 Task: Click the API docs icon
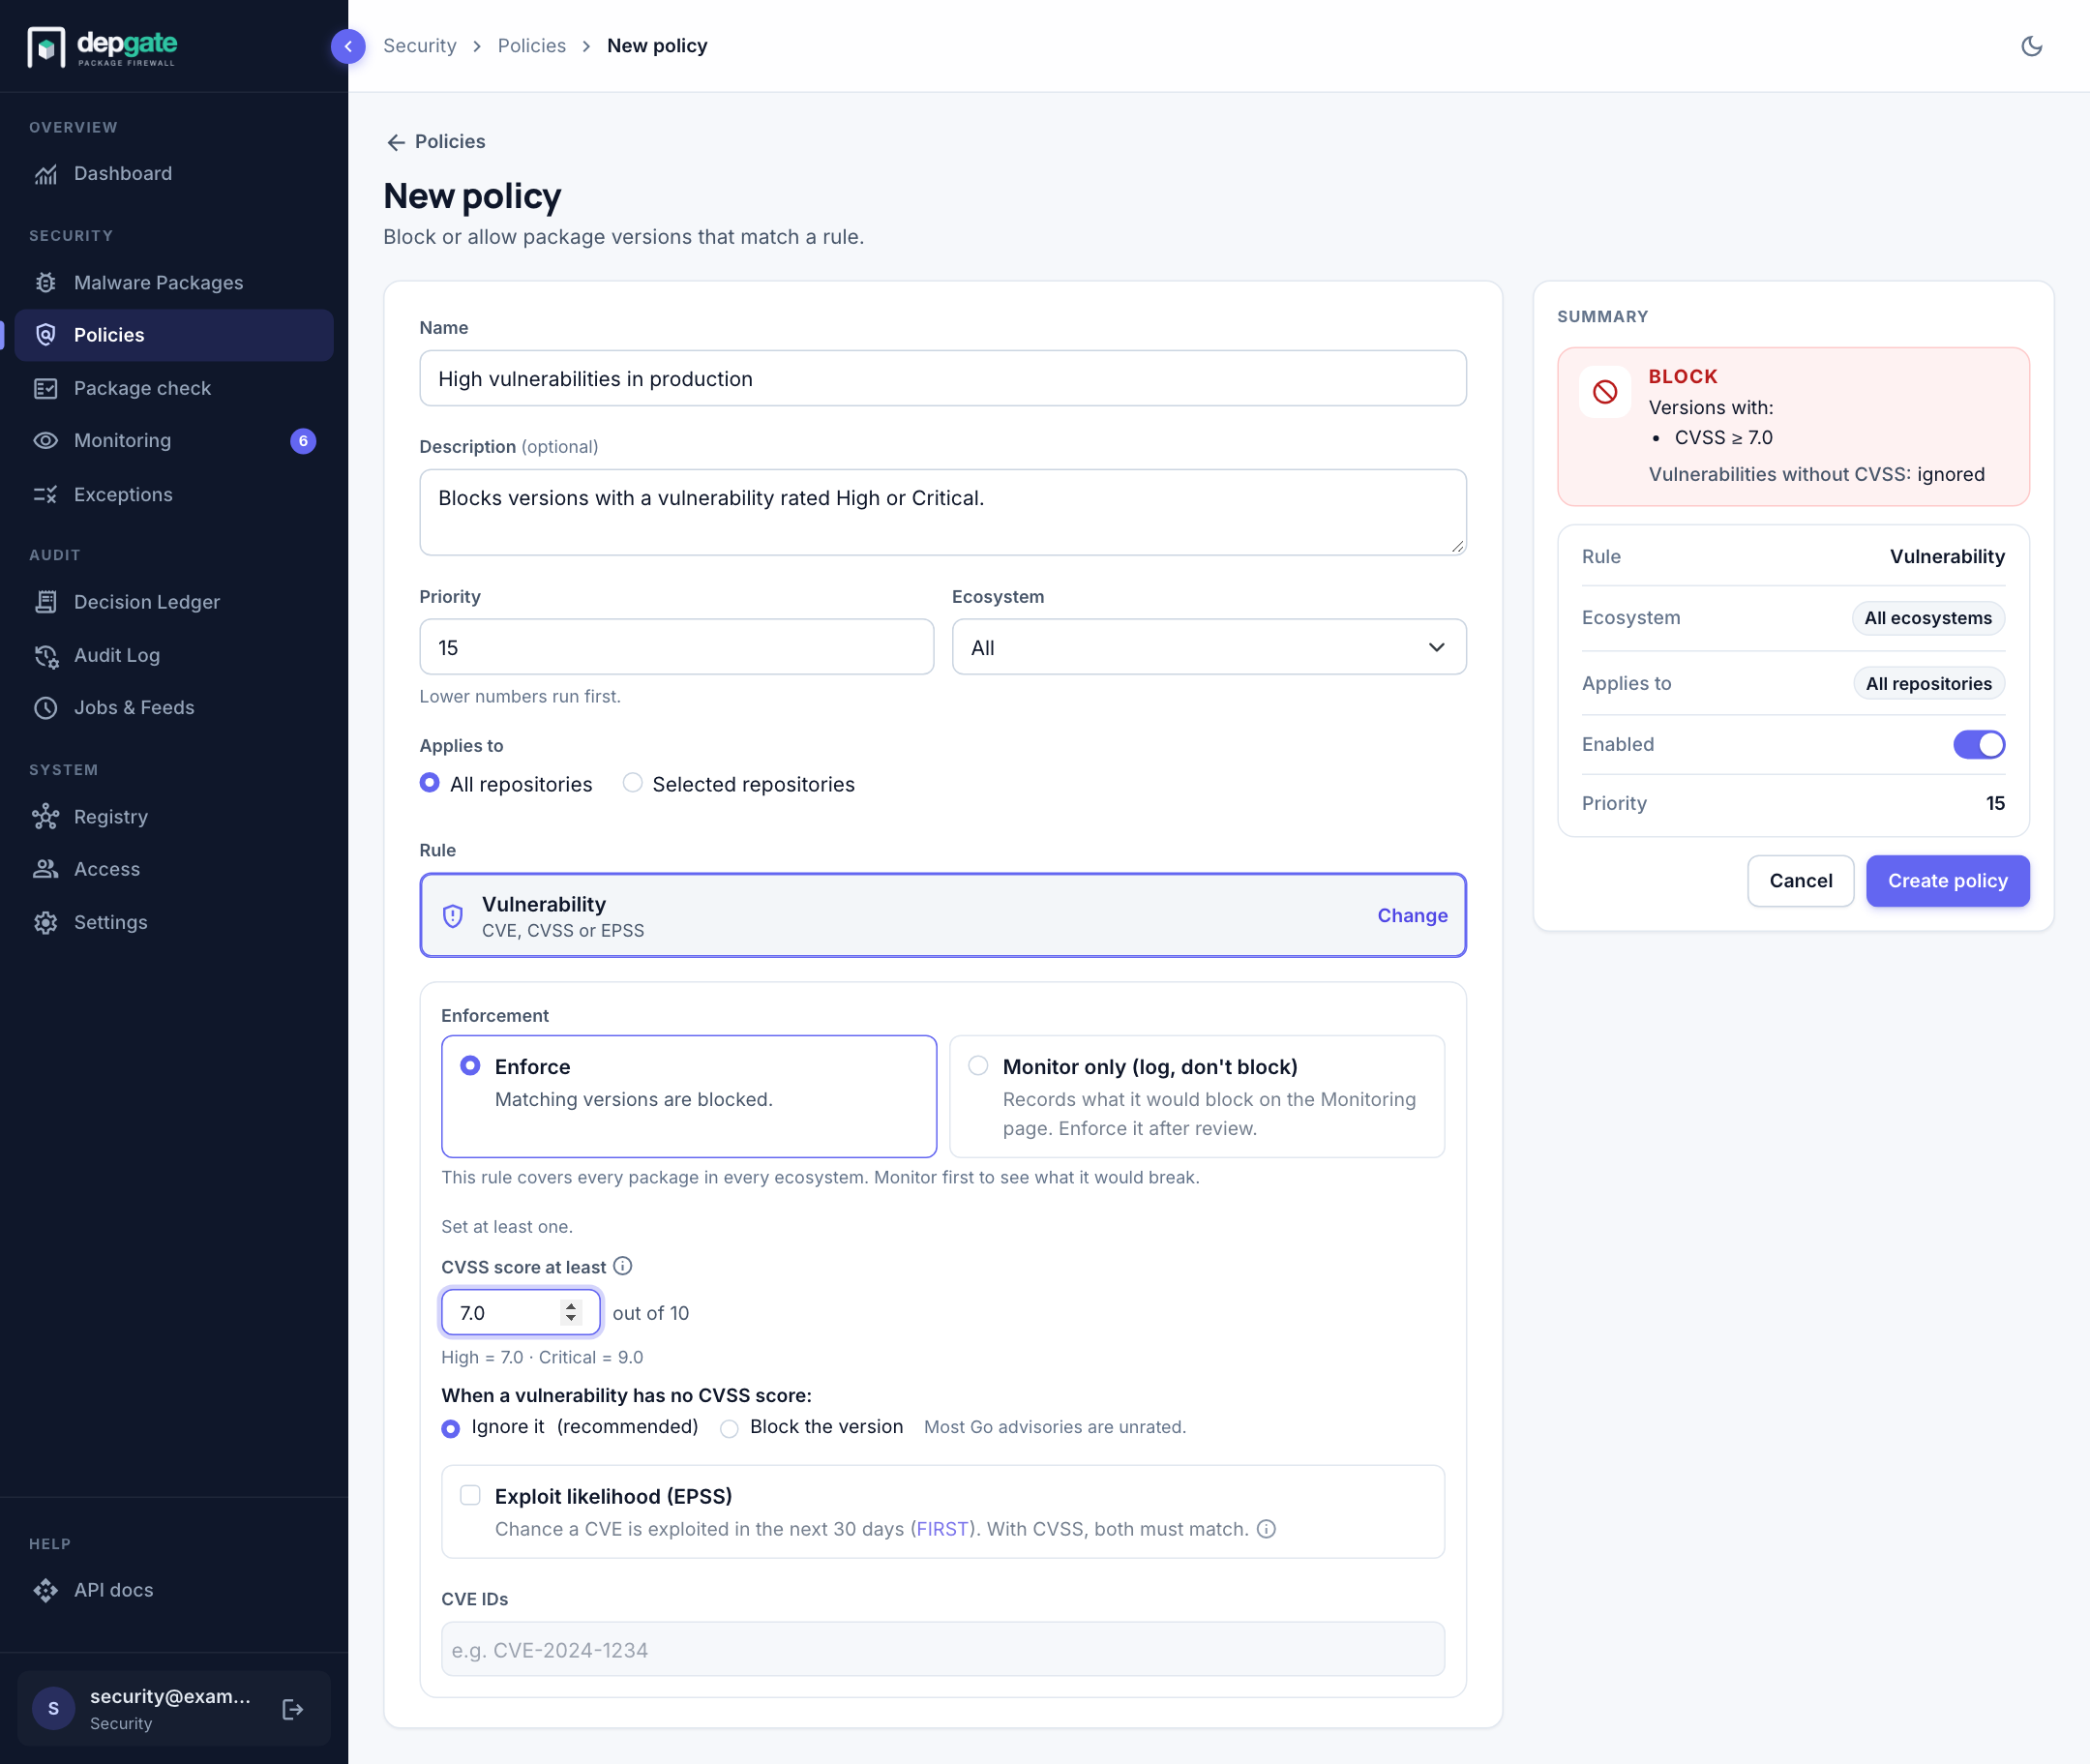pos(46,1590)
